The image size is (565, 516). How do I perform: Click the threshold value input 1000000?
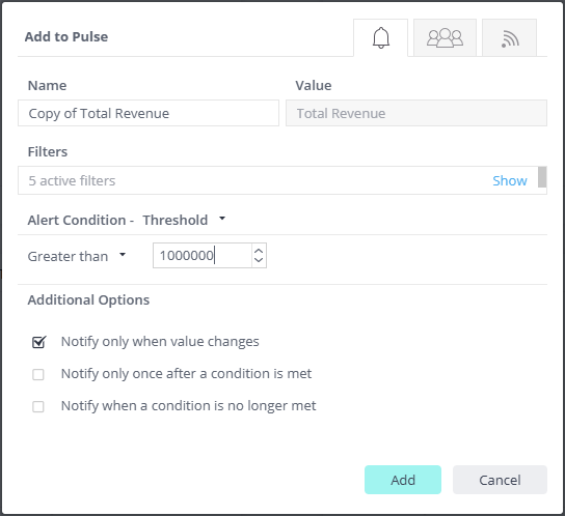tap(203, 255)
